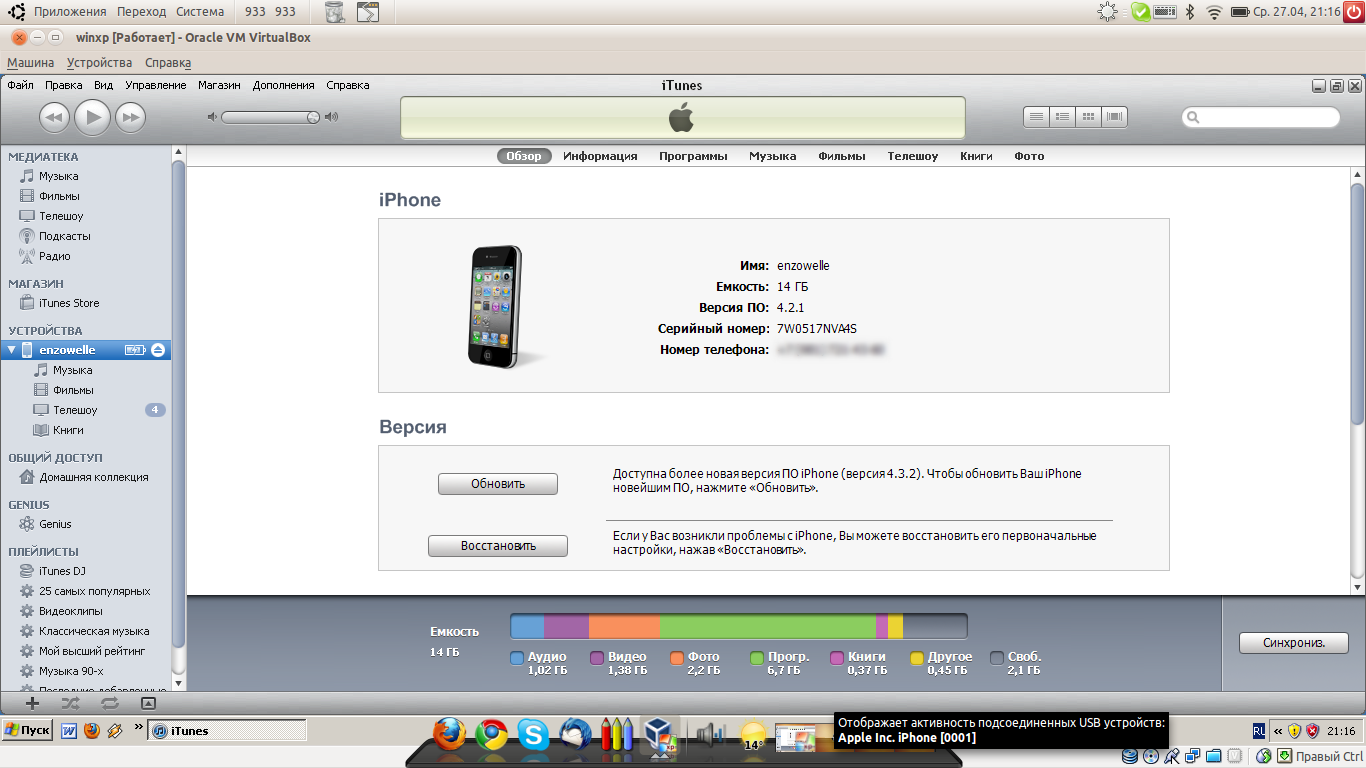
Task: Open the Справка menu in iTunes
Action: click(x=348, y=85)
